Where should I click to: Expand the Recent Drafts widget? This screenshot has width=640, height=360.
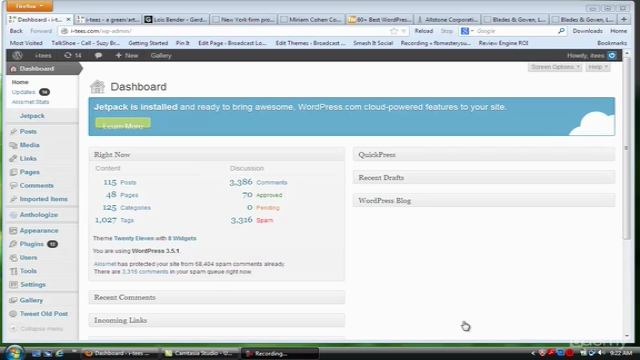[x=484, y=178]
